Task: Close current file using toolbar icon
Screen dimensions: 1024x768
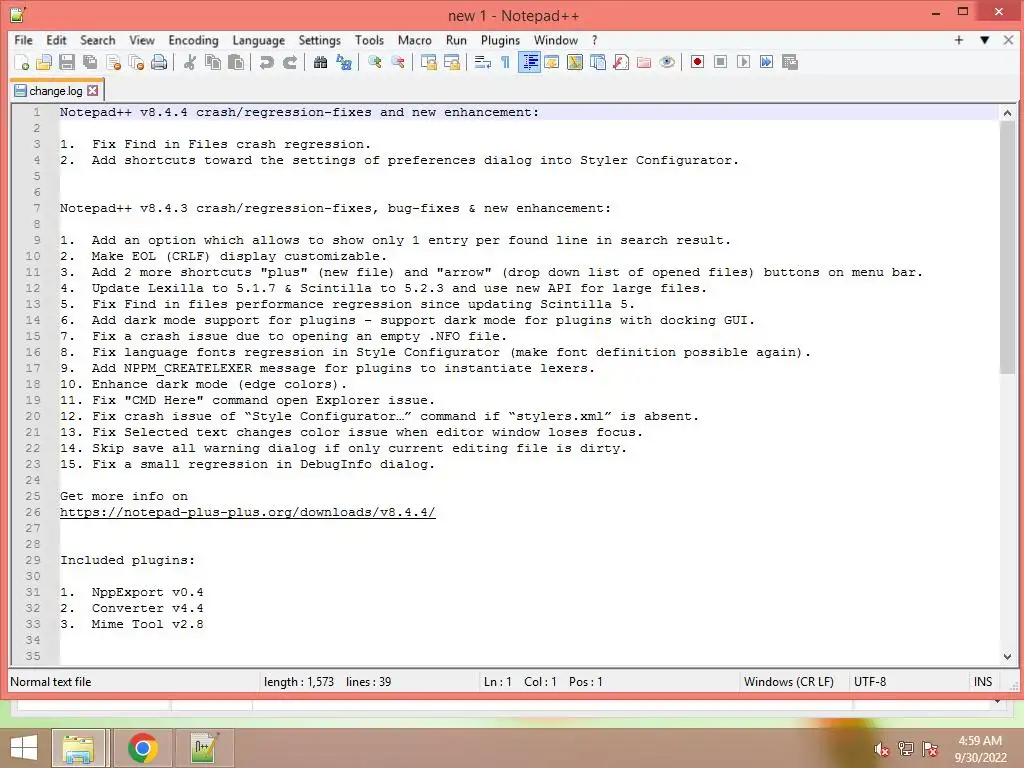Action: [x=113, y=62]
